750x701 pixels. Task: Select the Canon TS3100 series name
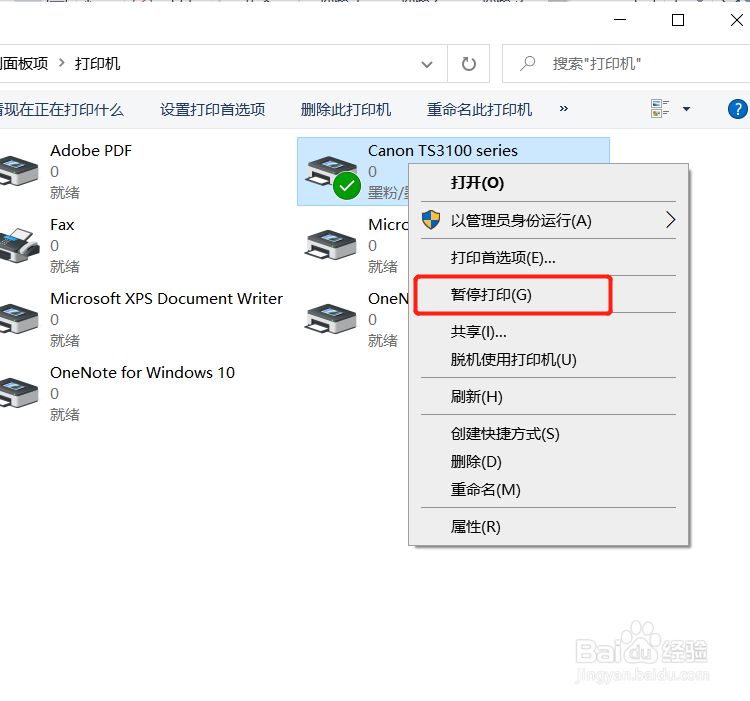click(x=443, y=151)
